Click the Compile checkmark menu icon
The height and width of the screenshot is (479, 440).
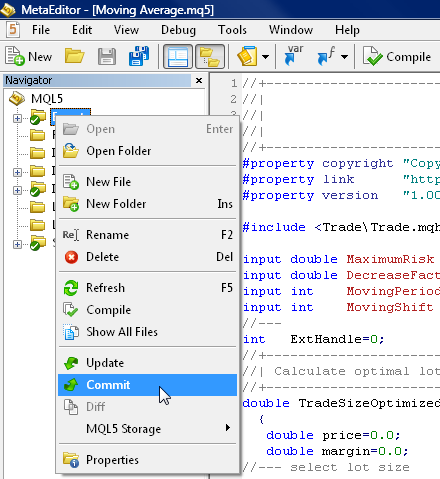[70, 310]
